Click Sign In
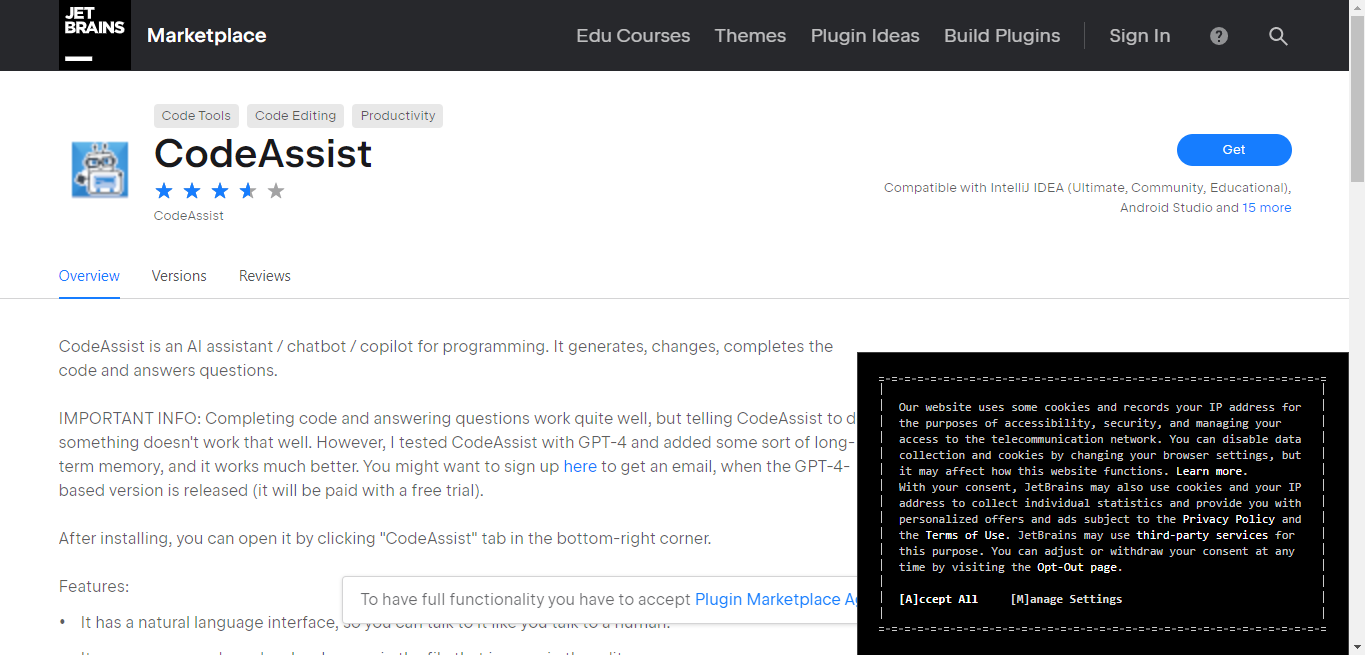The height and width of the screenshot is (655, 1365). [1139, 36]
